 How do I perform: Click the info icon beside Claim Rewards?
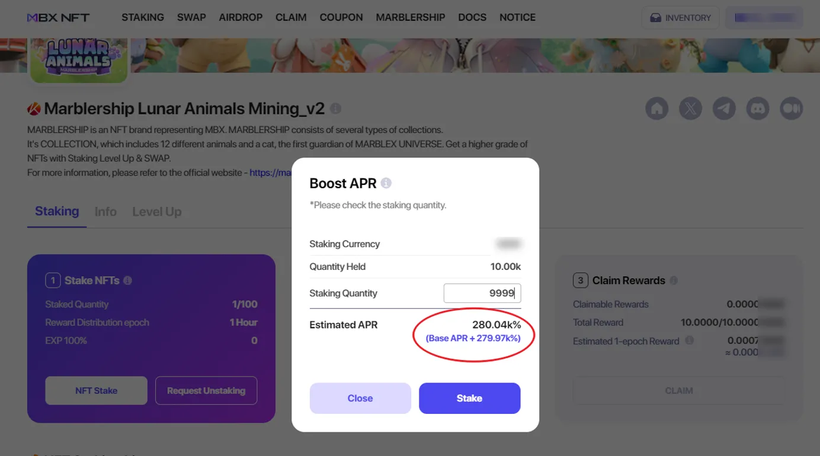[x=673, y=281]
